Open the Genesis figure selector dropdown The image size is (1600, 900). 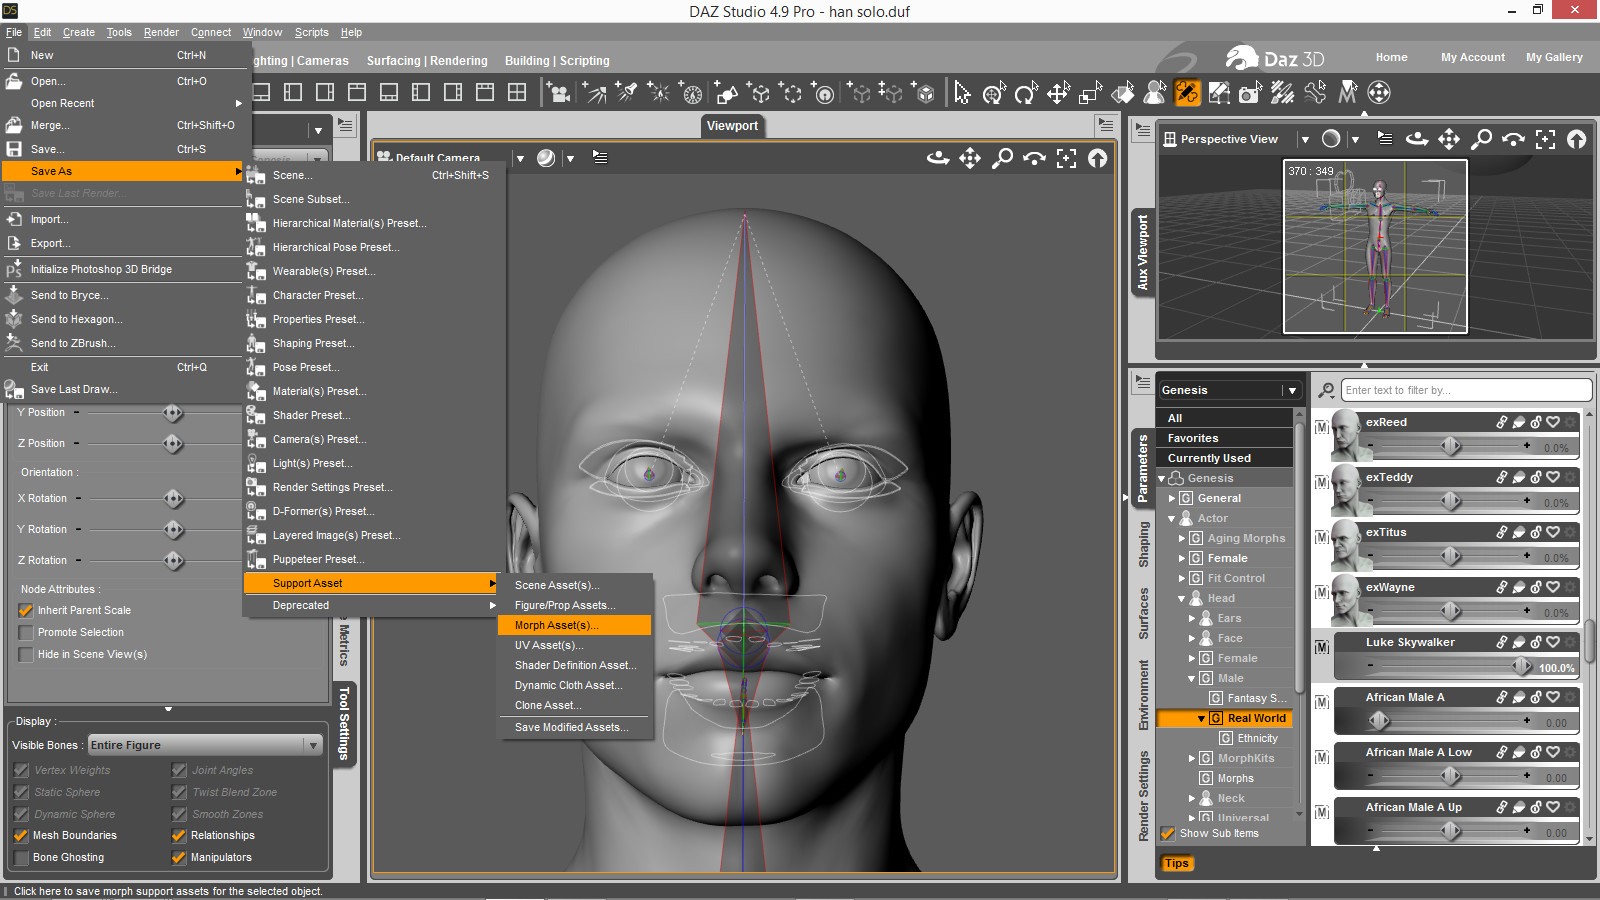(x=1229, y=390)
